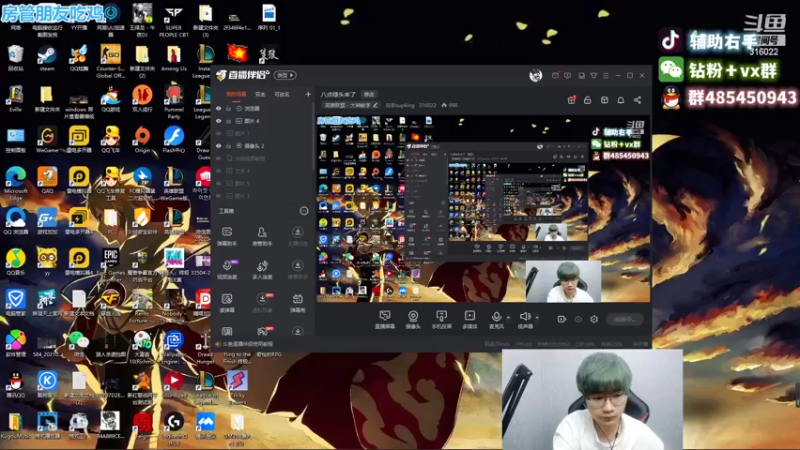Screen dimensions: 800x450
Task: Click the notification bell icon
Action: click(x=620, y=100)
